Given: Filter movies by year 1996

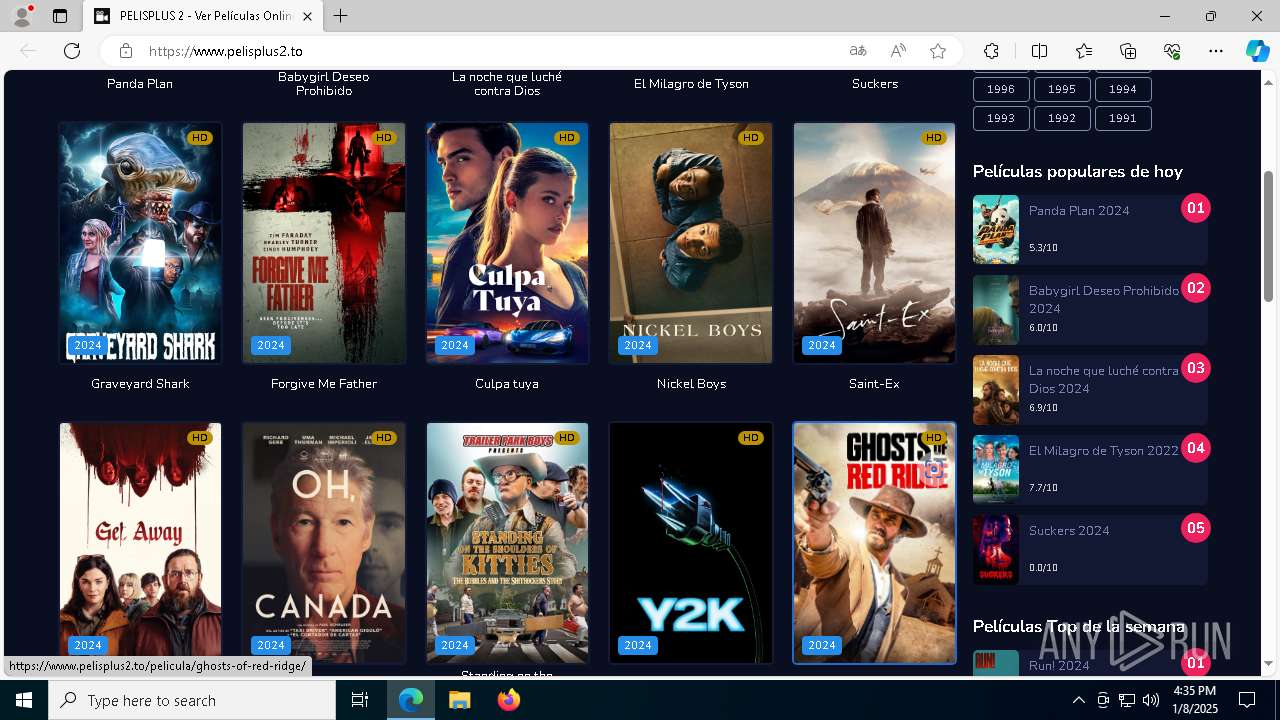Looking at the screenshot, I should pyautogui.click(x=1001, y=89).
